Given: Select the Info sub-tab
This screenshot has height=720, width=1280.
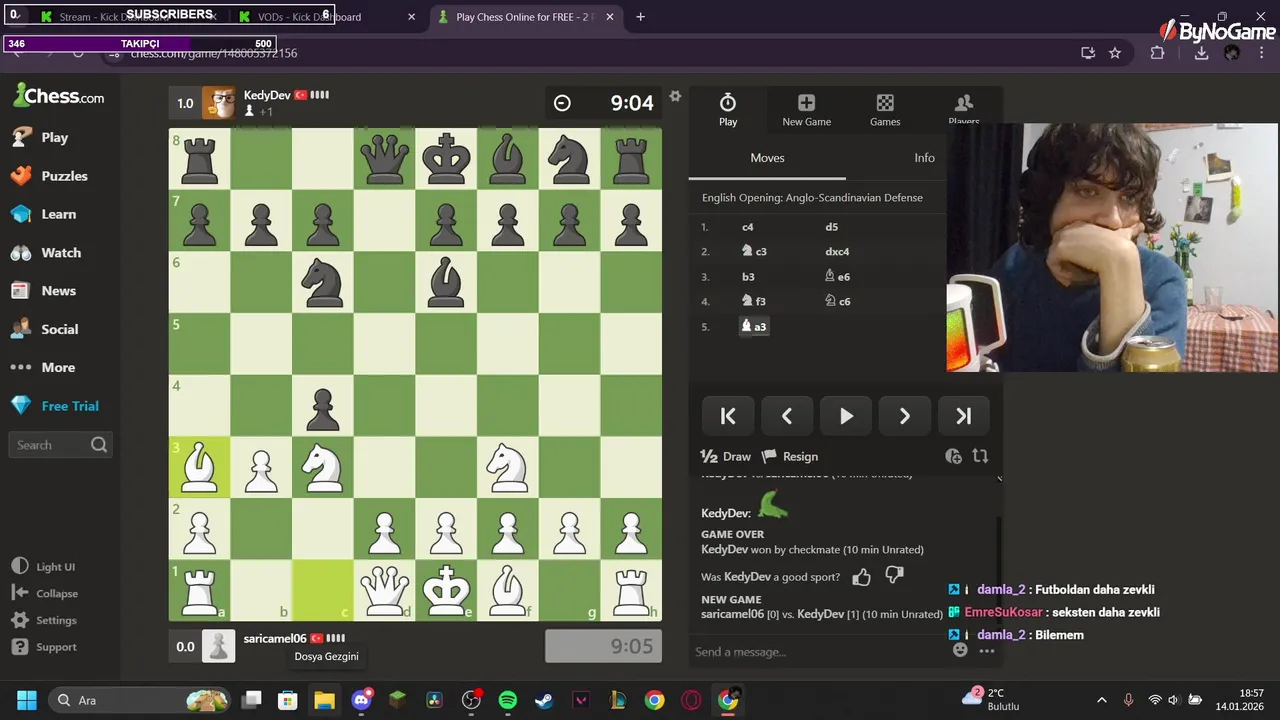Looking at the screenshot, I should [924, 158].
